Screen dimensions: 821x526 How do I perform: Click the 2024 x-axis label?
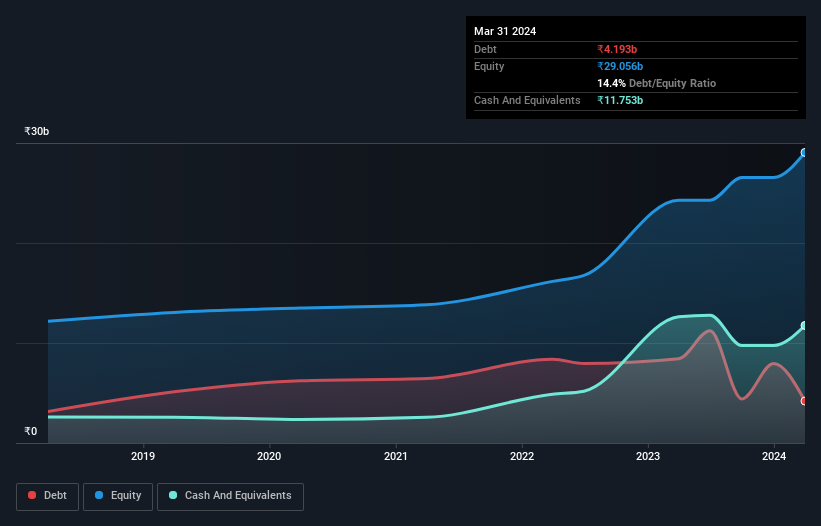point(774,456)
